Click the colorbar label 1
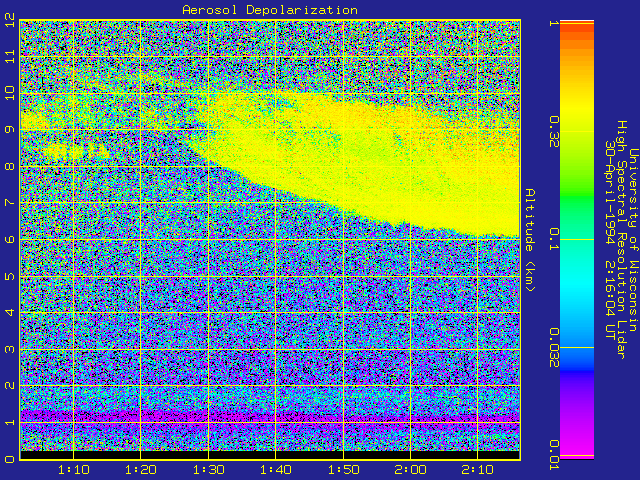This screenshot has width=640, height=480. pyautogui.click(x=554, y=23)
